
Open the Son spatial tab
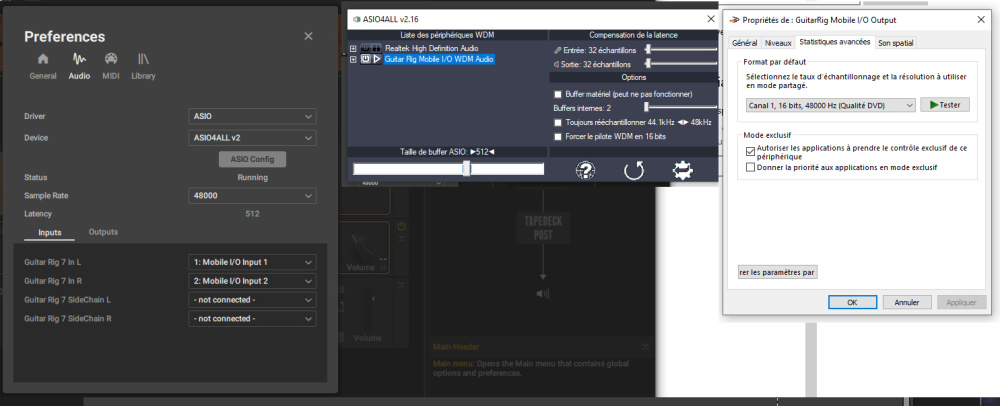(x=895, y=43)
